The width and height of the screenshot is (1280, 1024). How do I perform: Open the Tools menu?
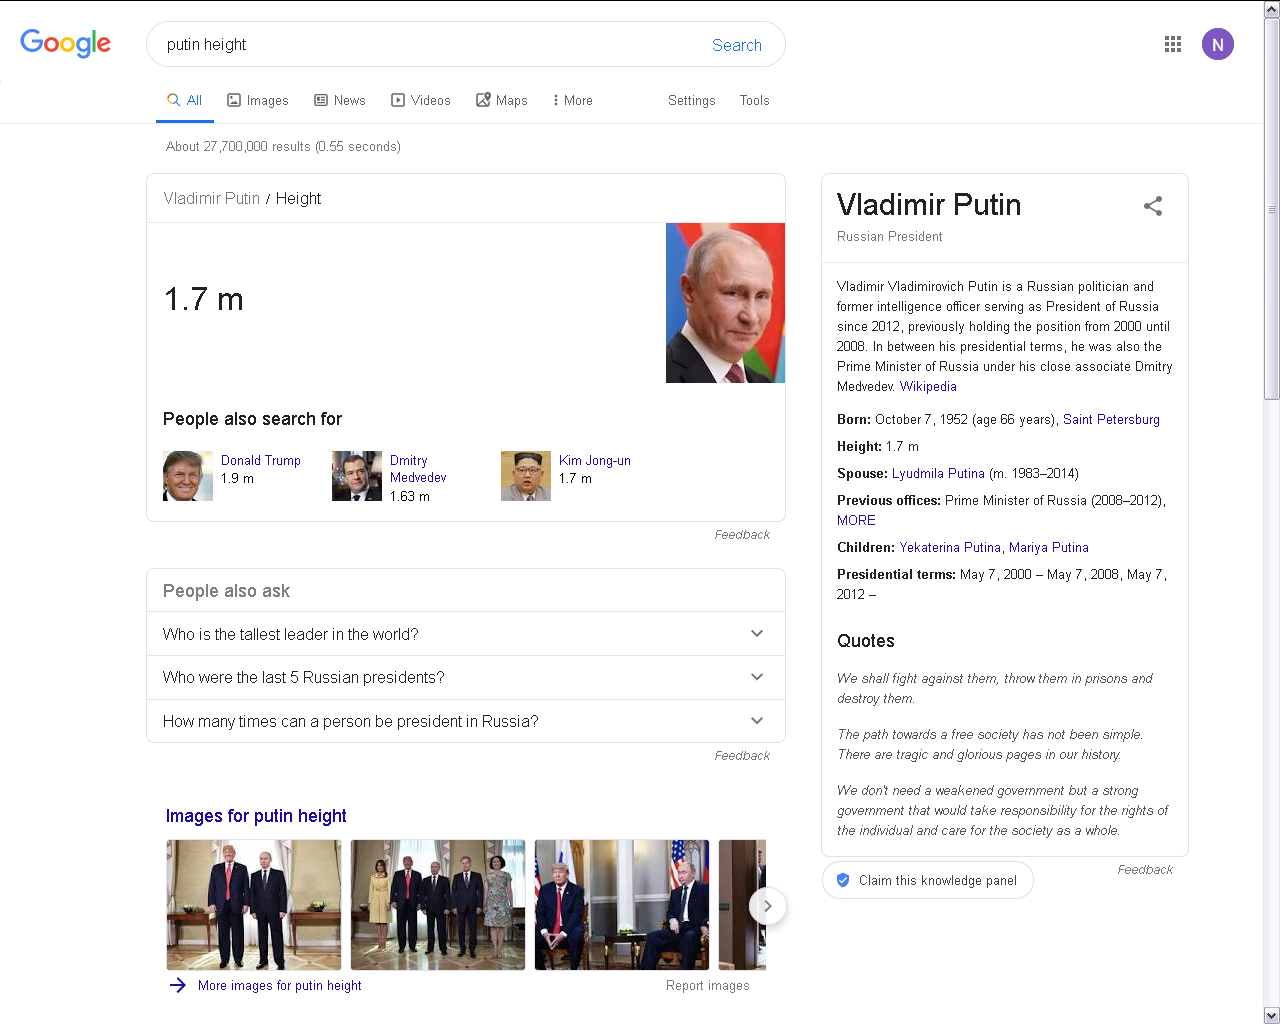(754, 100)
